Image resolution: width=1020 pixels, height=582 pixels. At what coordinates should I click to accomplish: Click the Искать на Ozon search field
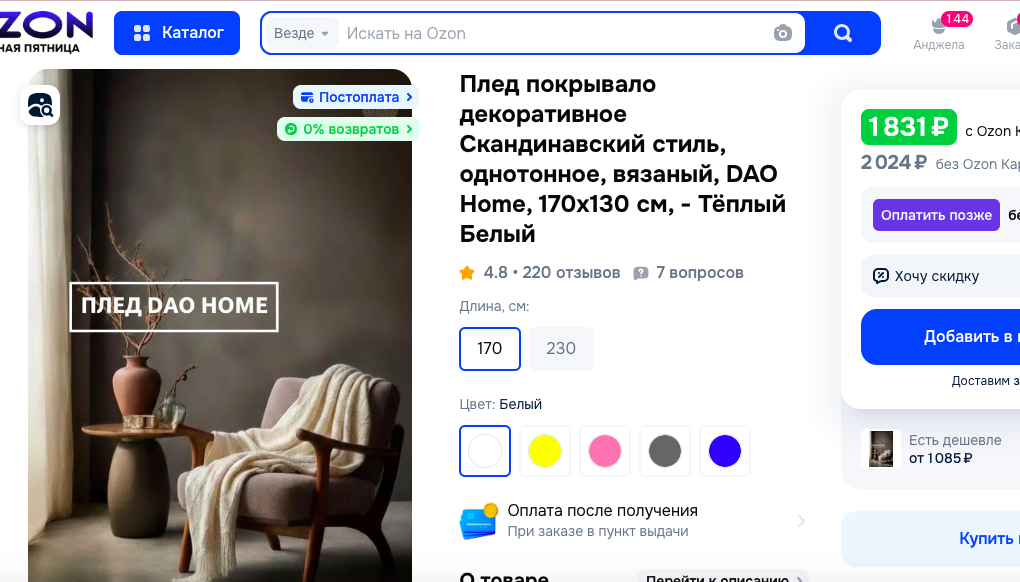click(x=553, y=33)
